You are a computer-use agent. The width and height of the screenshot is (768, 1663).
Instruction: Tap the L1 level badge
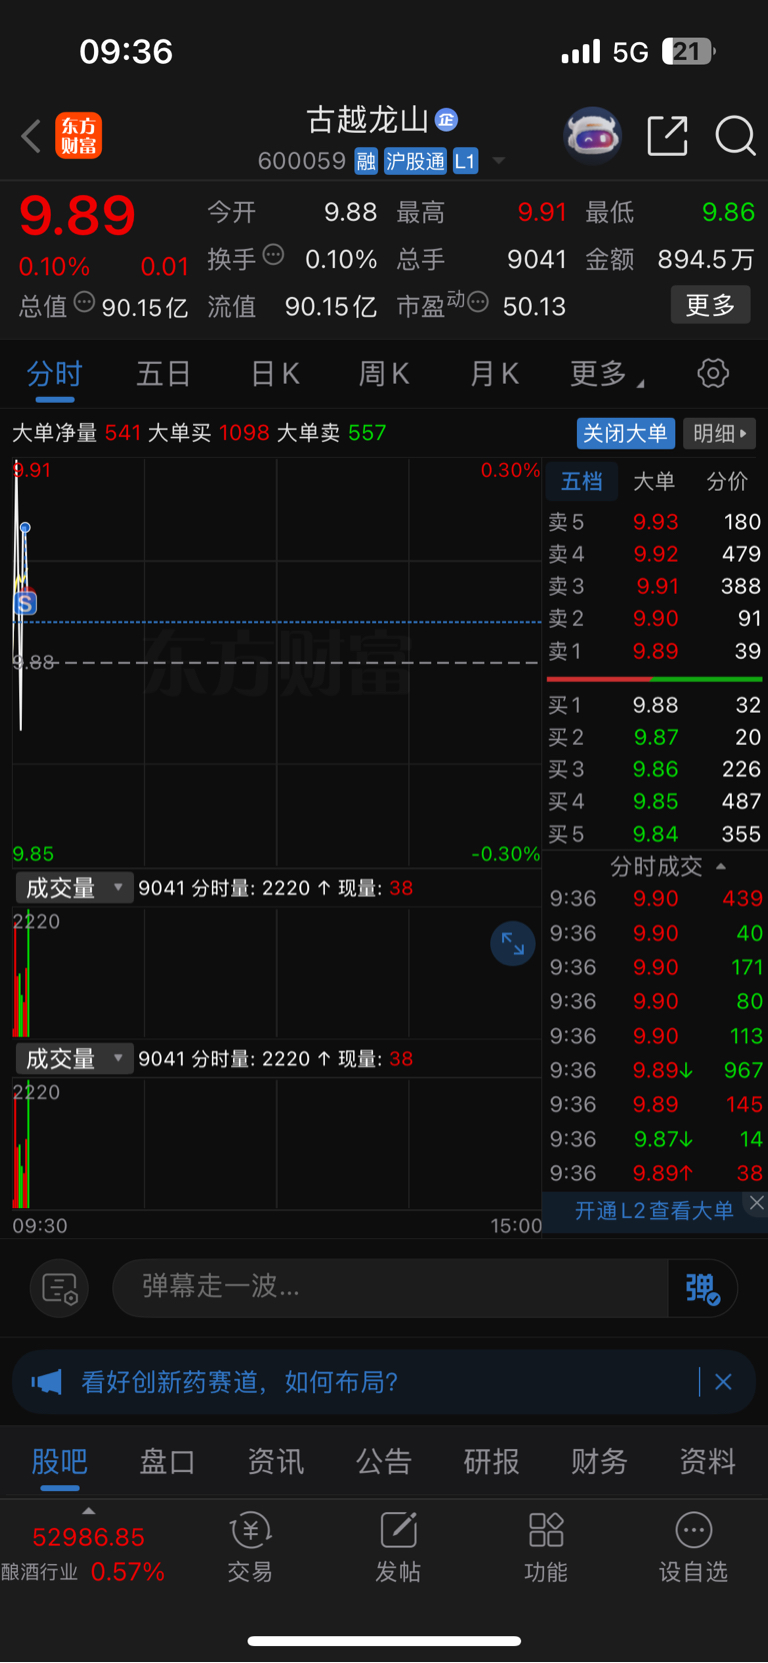tap(465, 161)
